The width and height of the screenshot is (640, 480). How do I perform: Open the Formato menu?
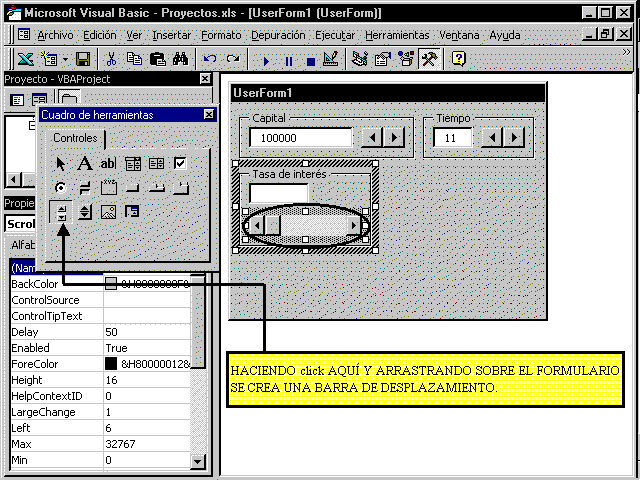[x=221, y=36]
